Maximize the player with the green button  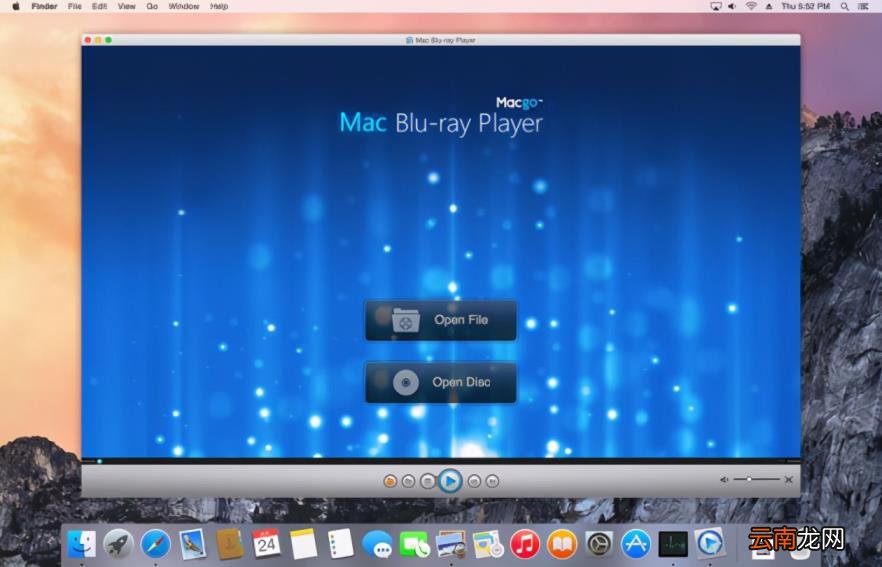(x=108, y=40)
